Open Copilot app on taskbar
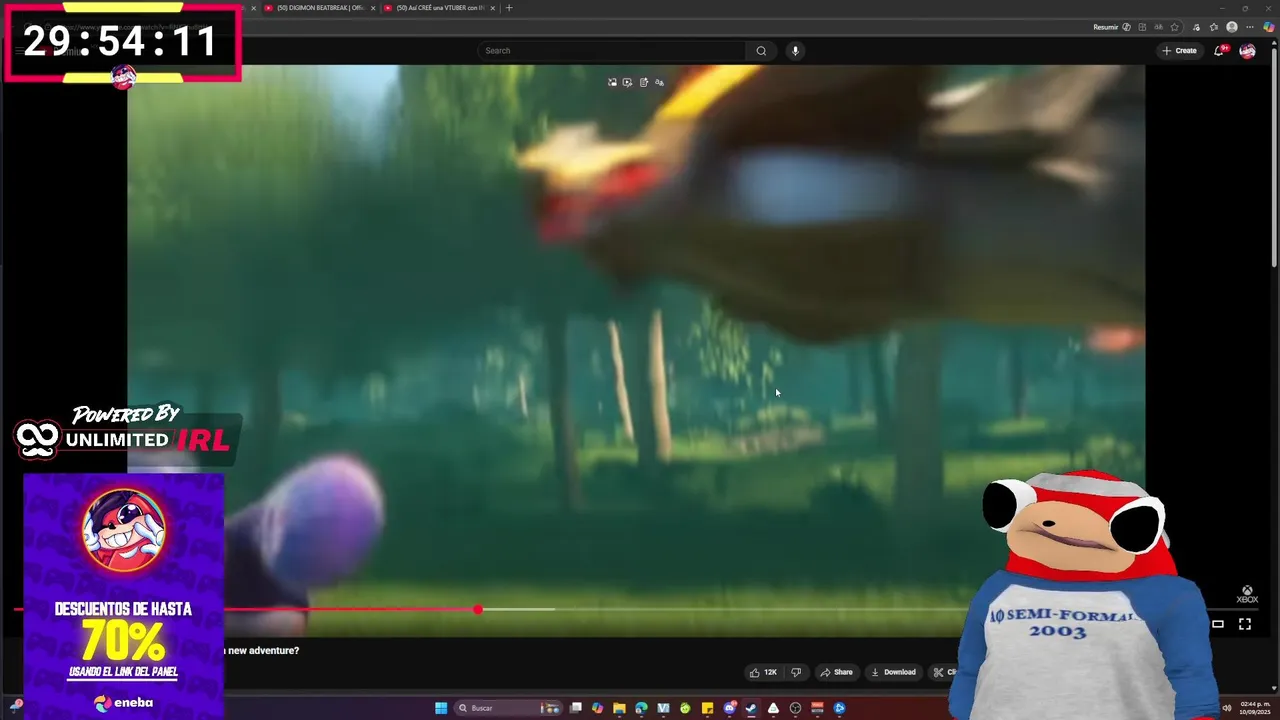The height and width of the screenshot is (720, 1280). 597,708
